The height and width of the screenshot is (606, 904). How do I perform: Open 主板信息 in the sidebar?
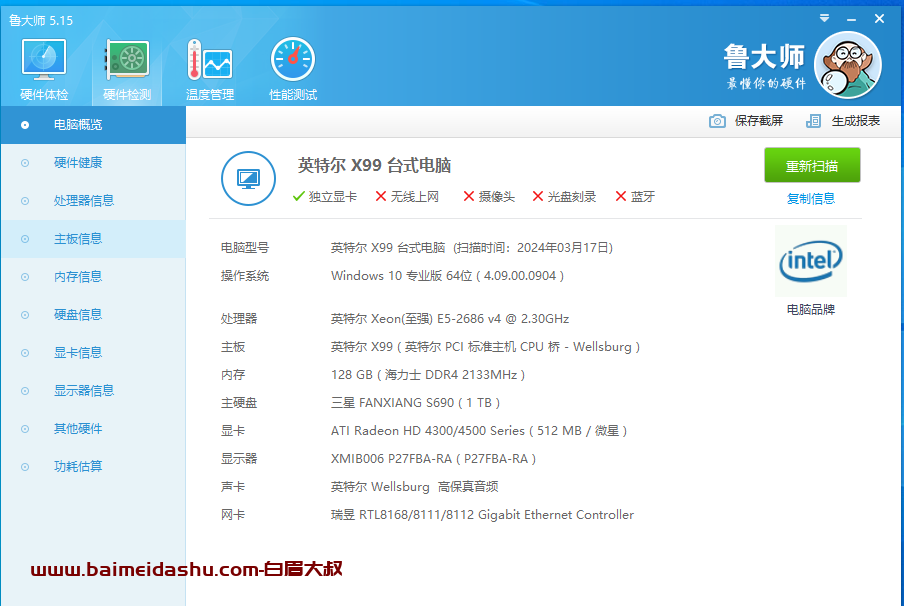click(93, 239)
